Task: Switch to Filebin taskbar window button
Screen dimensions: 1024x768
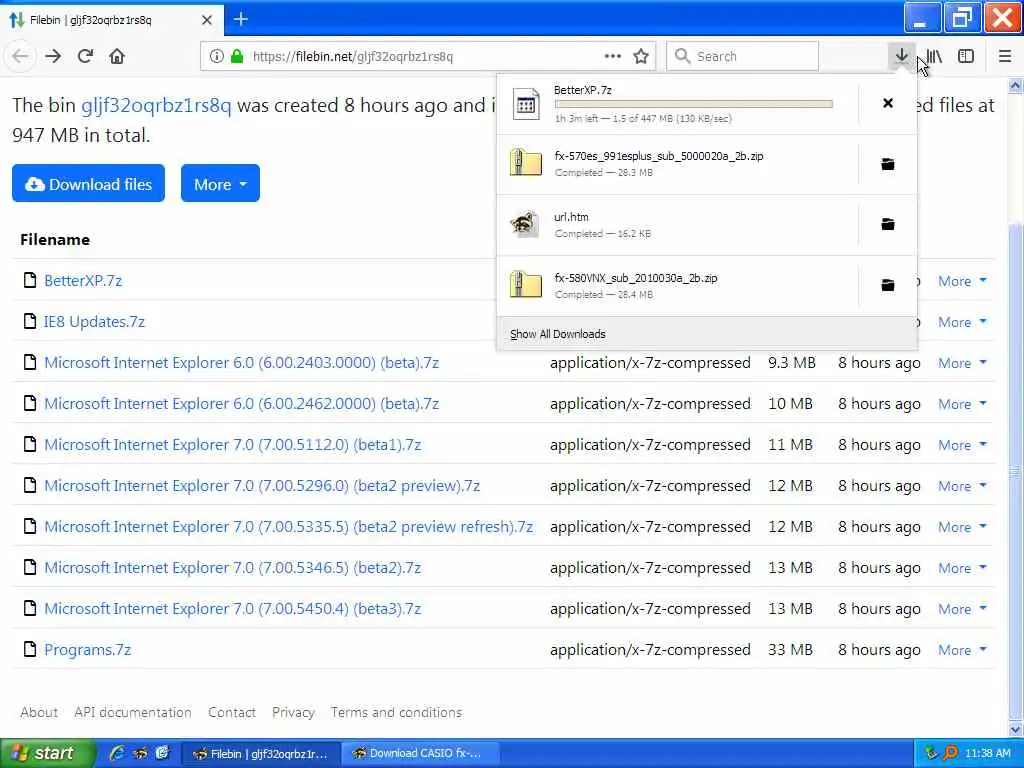Action: click(x=260, y=753)
